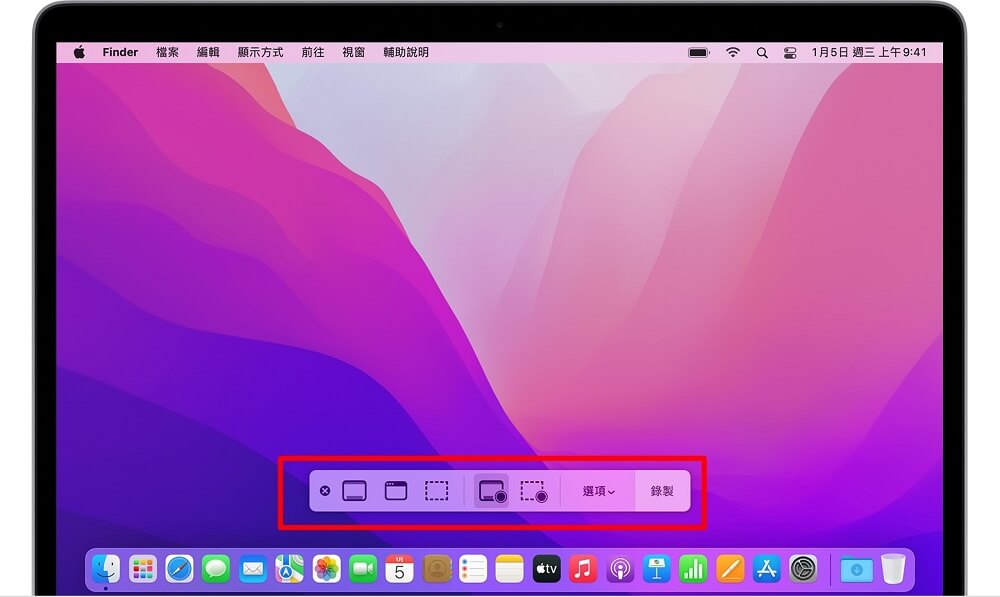
Task: Open Control Center in the menu bar
Action: pos(790,51)
